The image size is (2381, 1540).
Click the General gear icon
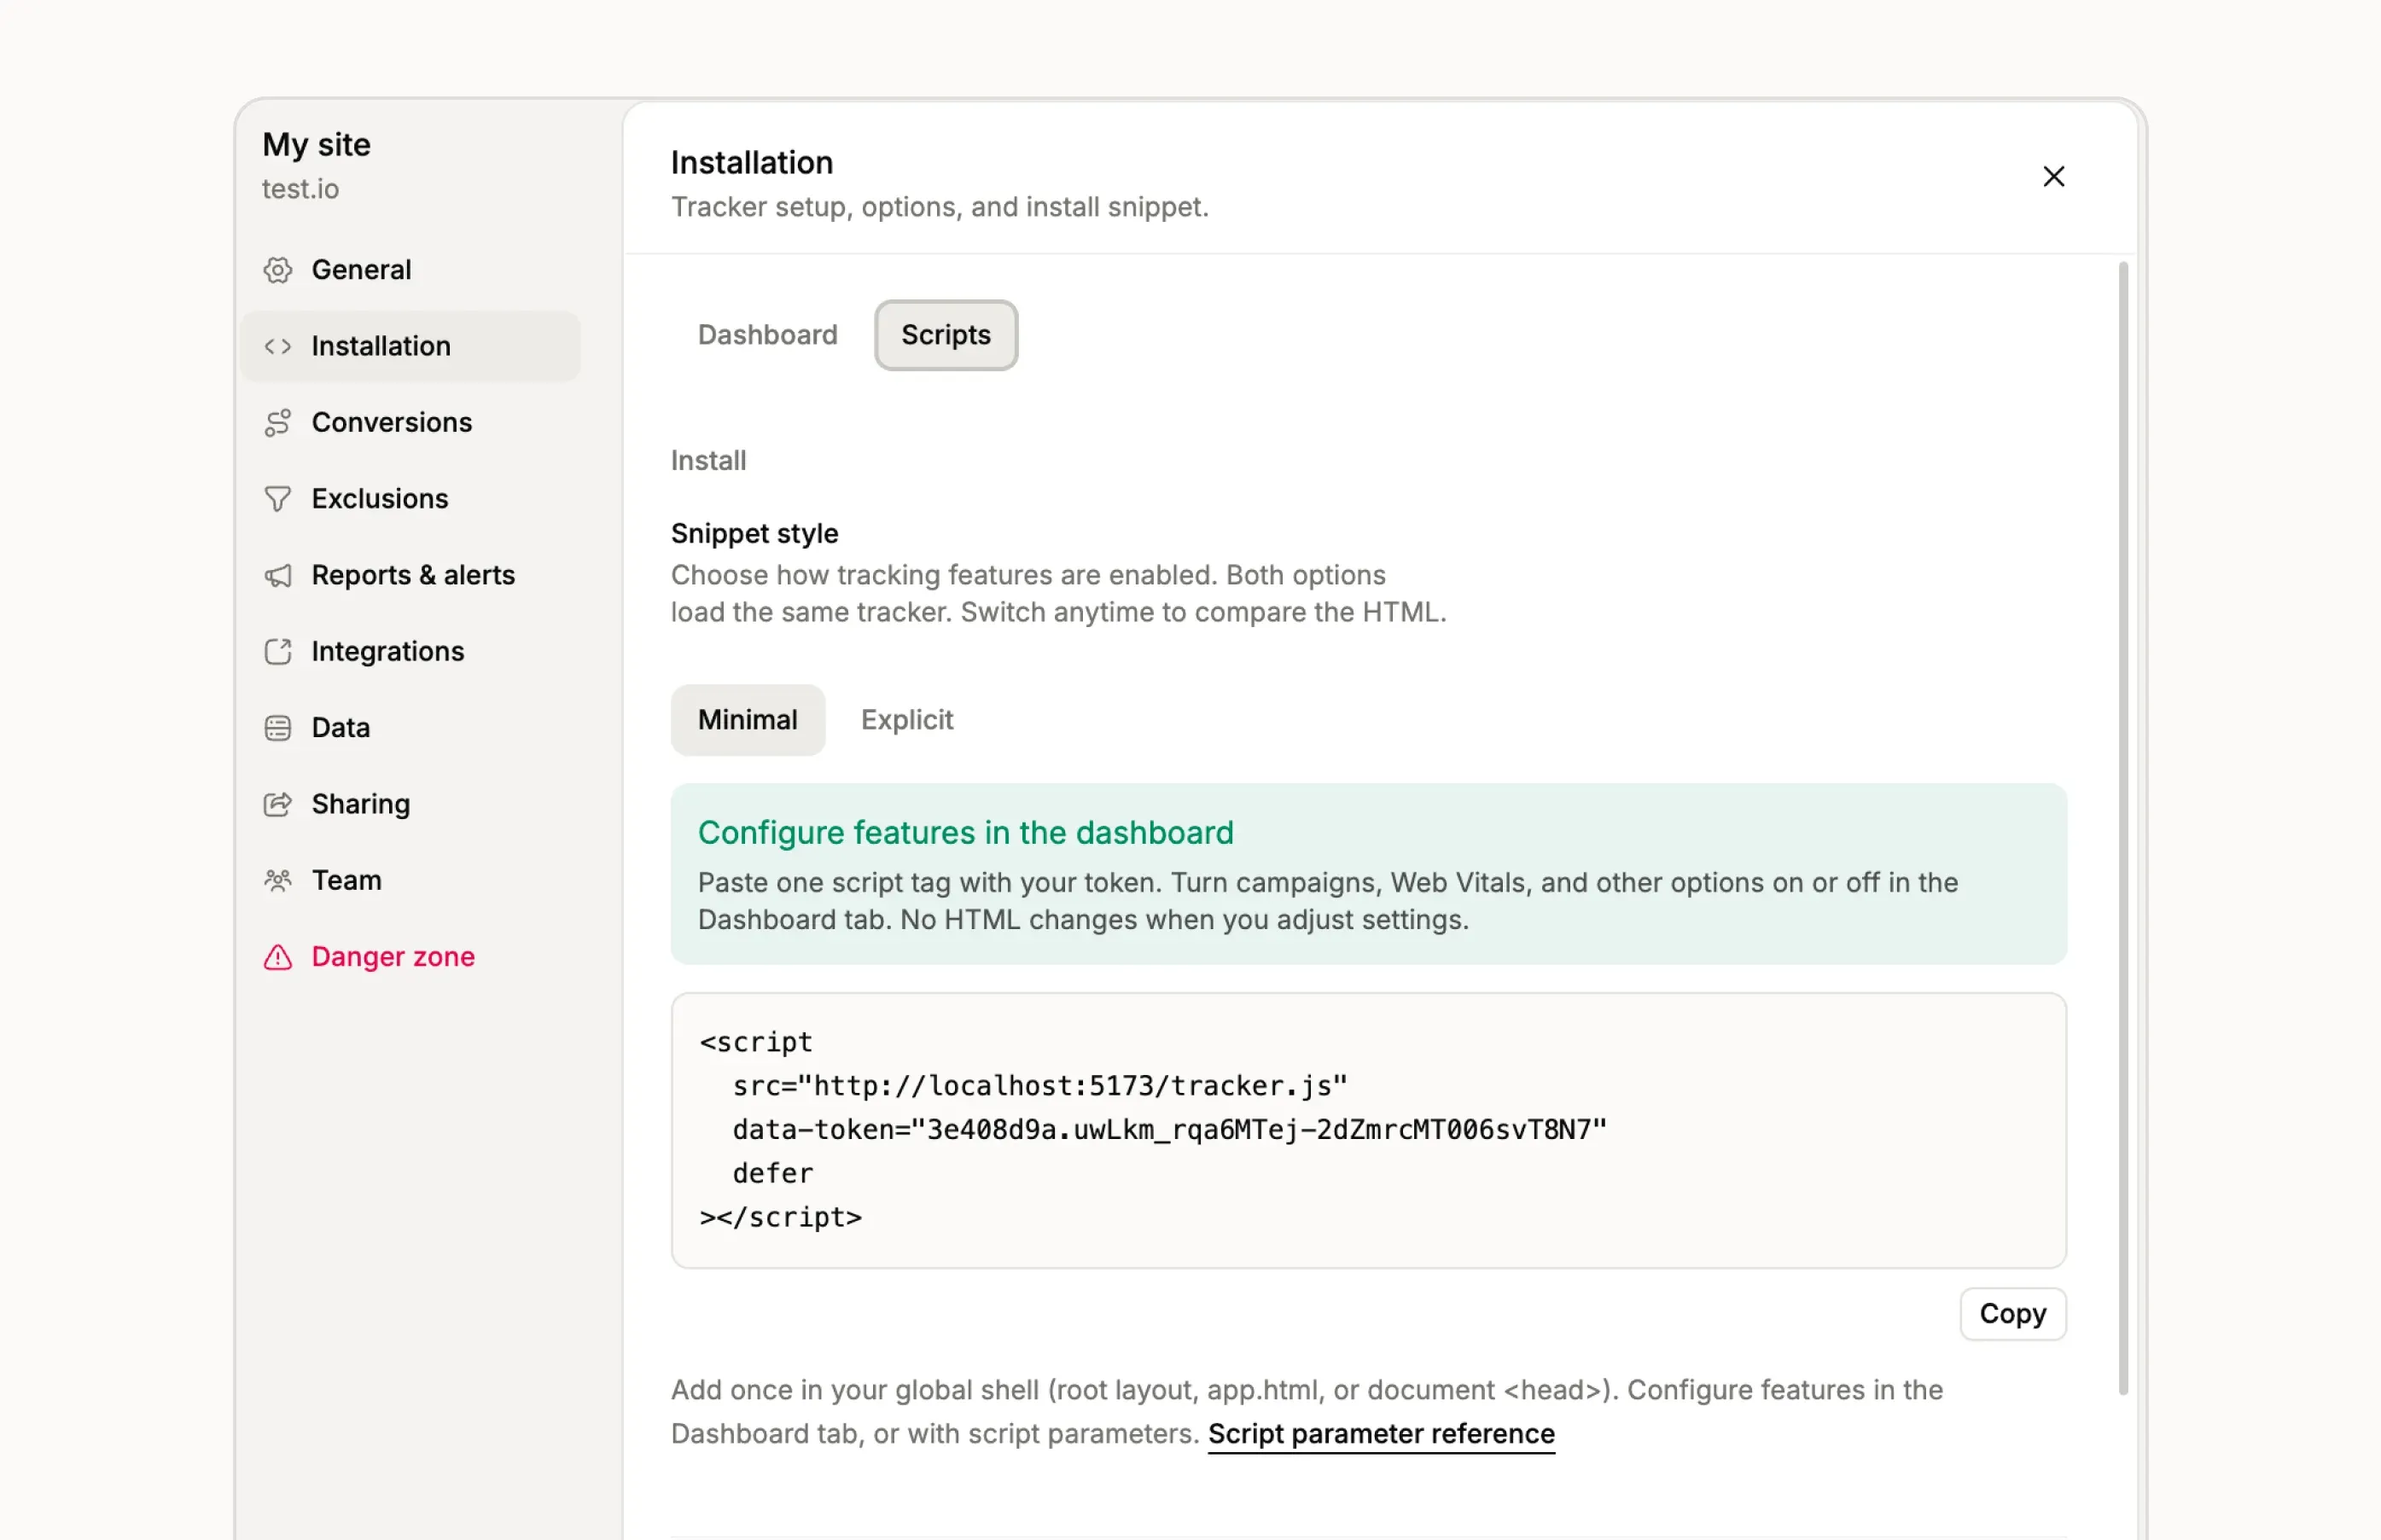[x=277, y=270]
